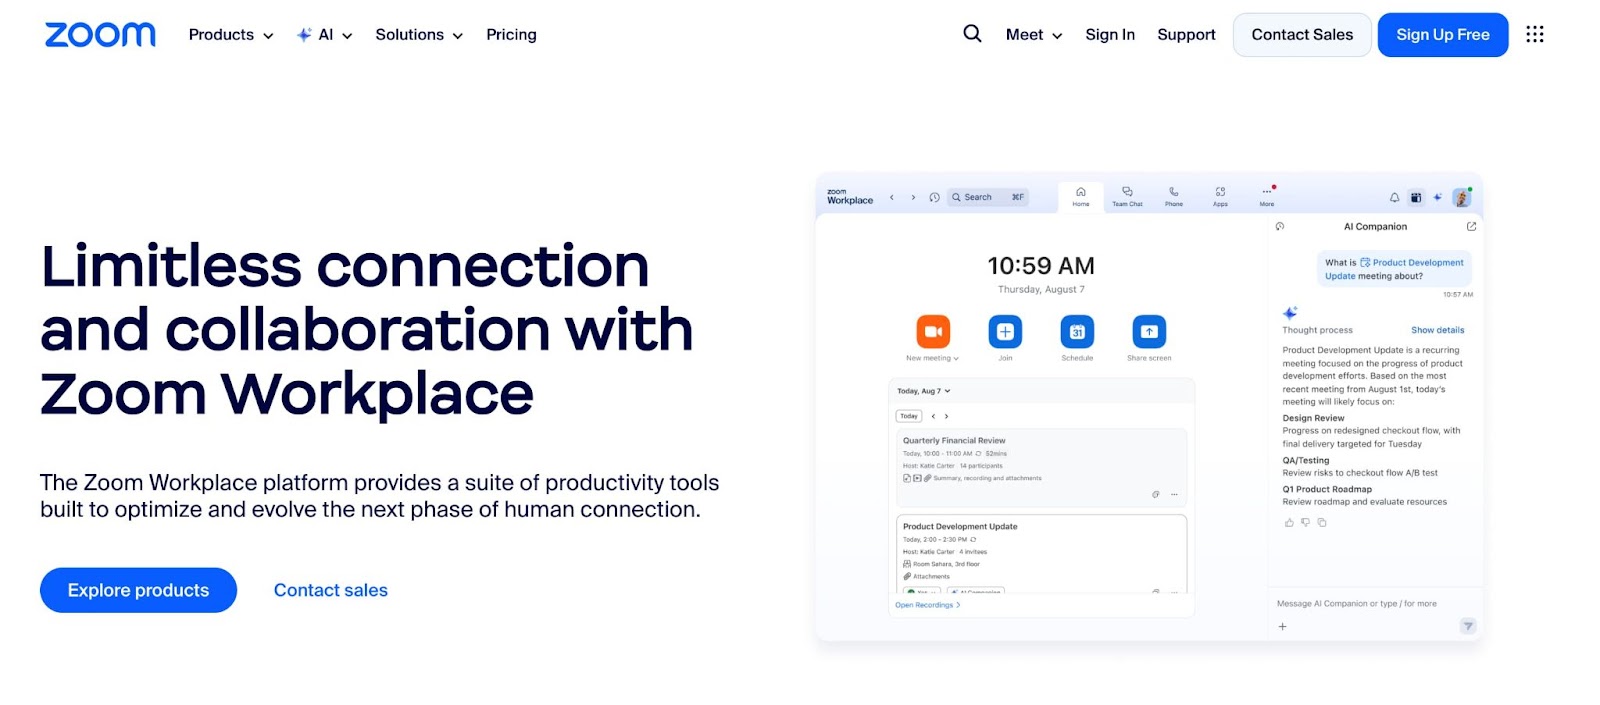Image resolution: width=1600 pixels, height=705 pixels.
Task: Click the Message AI Companion input field
Action: (1357, 604)
